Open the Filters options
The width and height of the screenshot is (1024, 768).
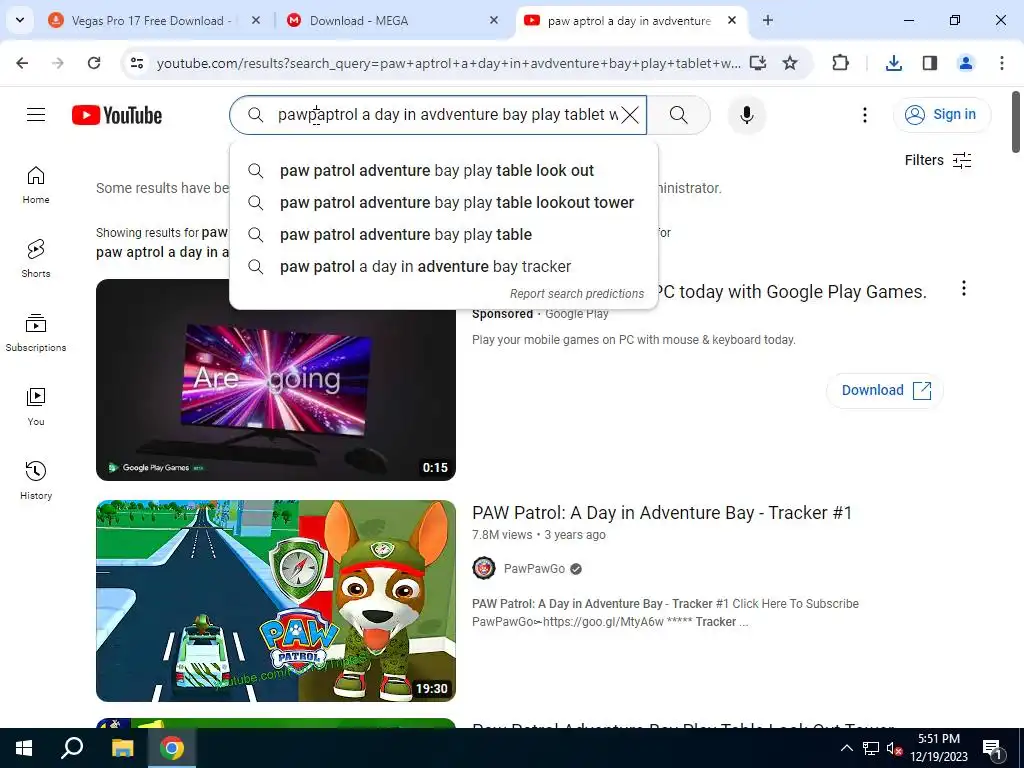click(x=938, y=160)
